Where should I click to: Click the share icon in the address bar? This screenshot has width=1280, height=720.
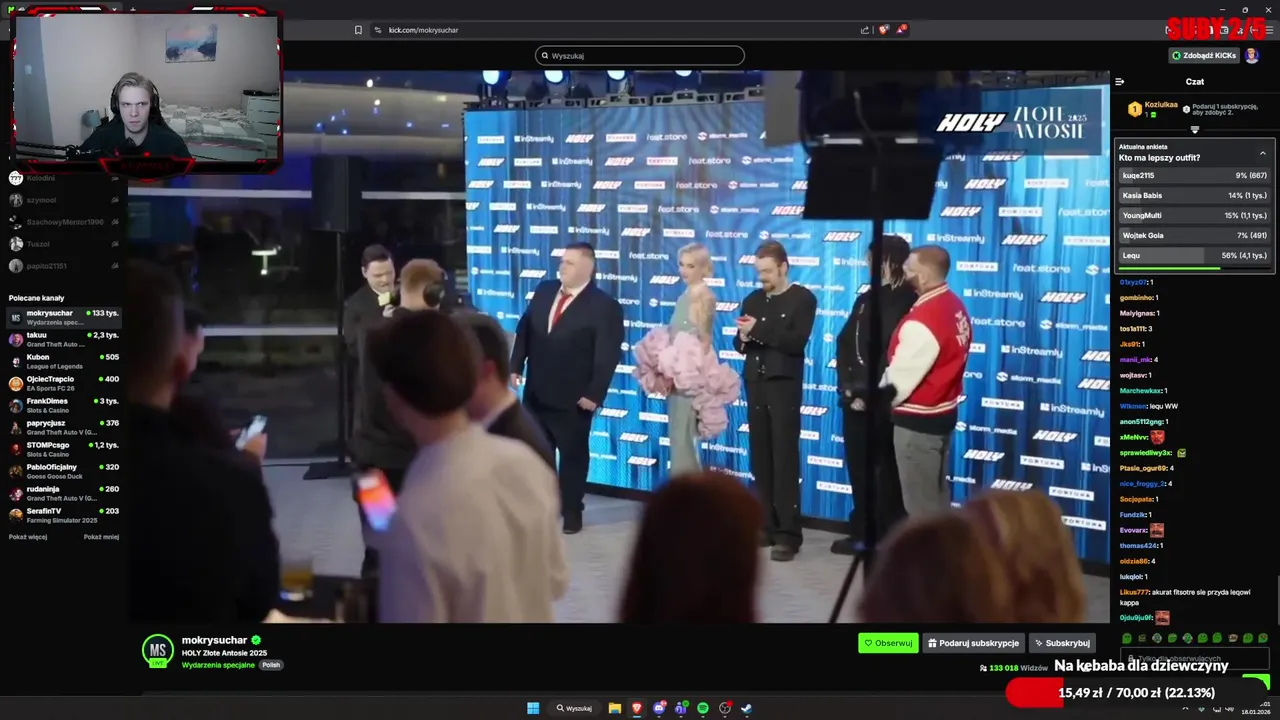[x=865, y=30]
